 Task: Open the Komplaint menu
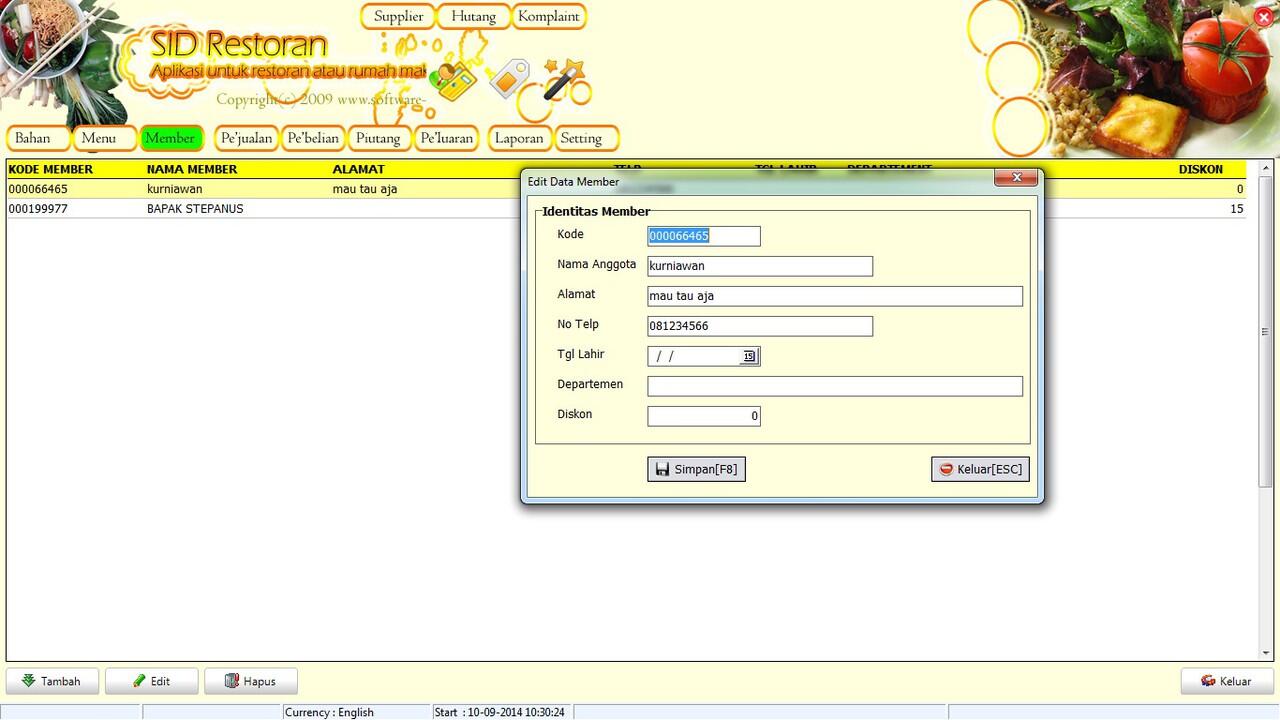(x=548, y=16)
